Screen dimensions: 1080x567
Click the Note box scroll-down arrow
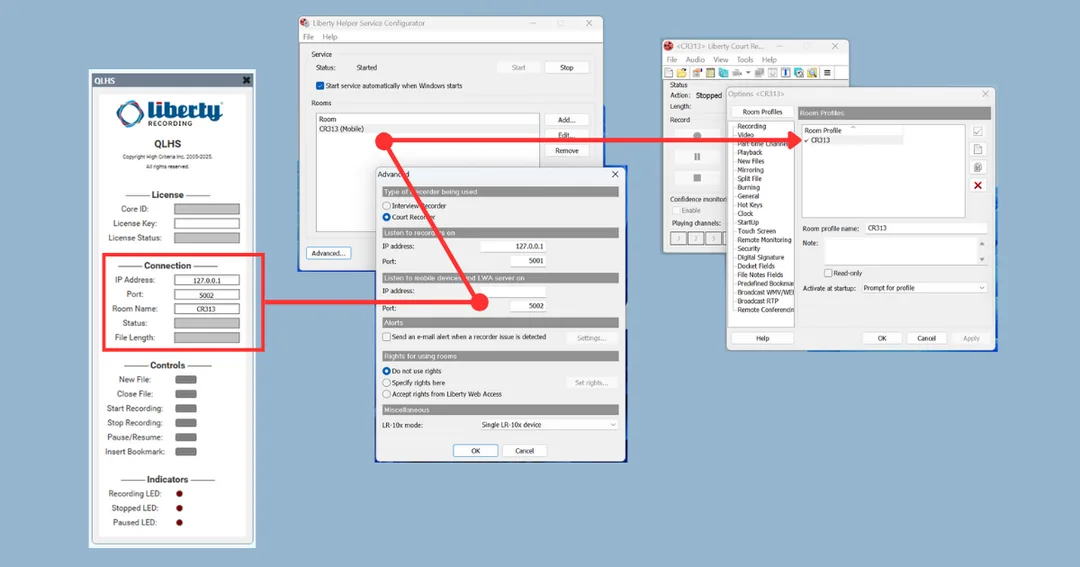click(x=982, y=259)
